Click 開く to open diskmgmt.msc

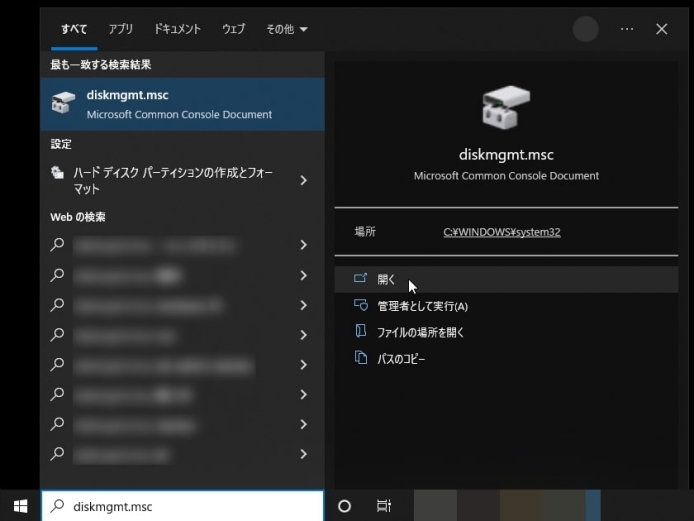pos(506,279)
